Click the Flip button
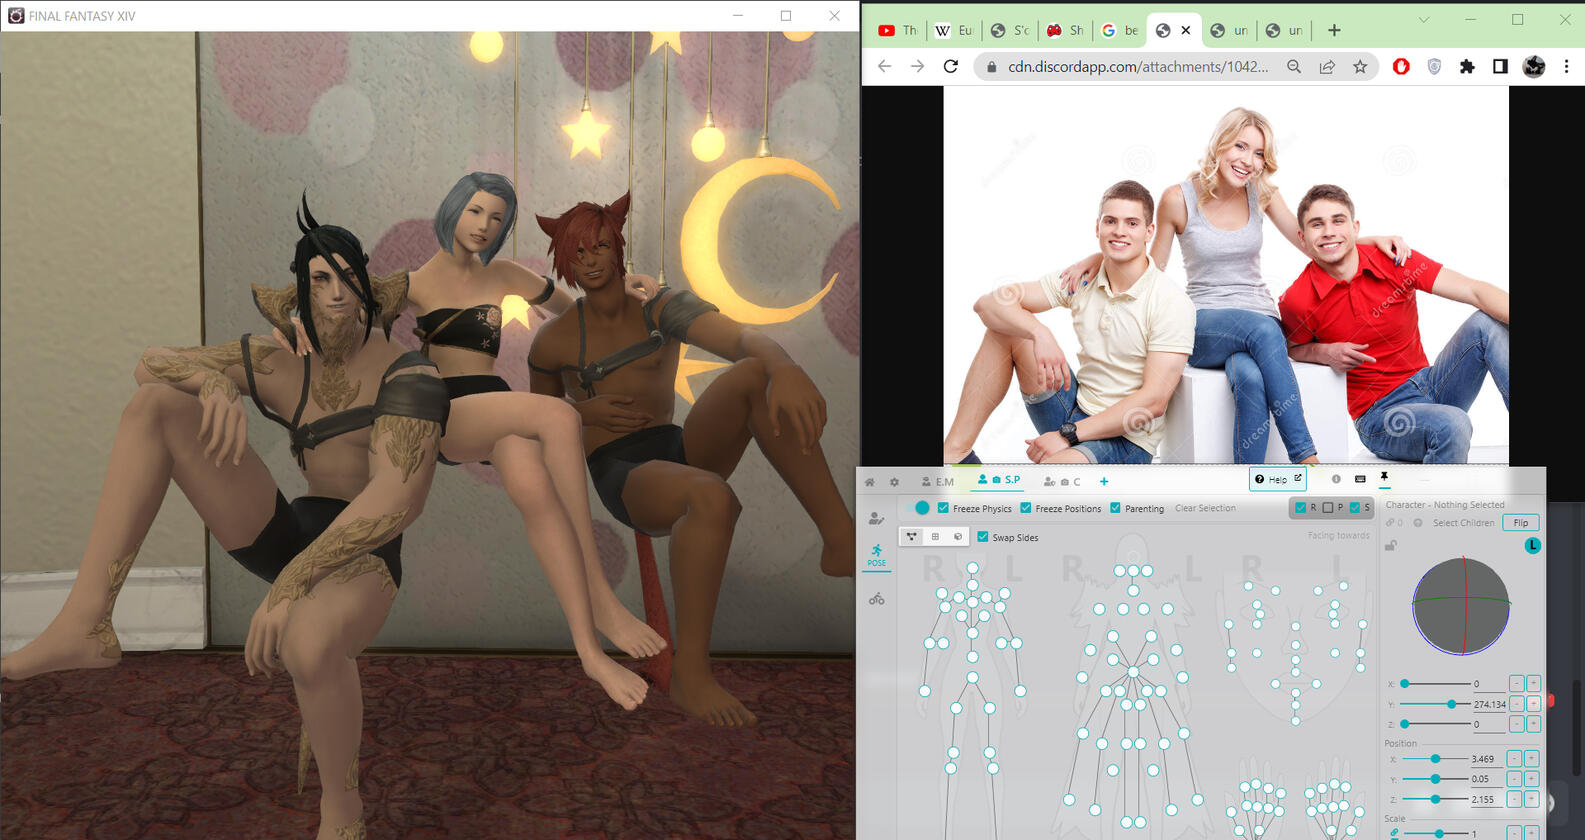The width and height of the screenshot is (1585, 840). tap(1520, 523)
